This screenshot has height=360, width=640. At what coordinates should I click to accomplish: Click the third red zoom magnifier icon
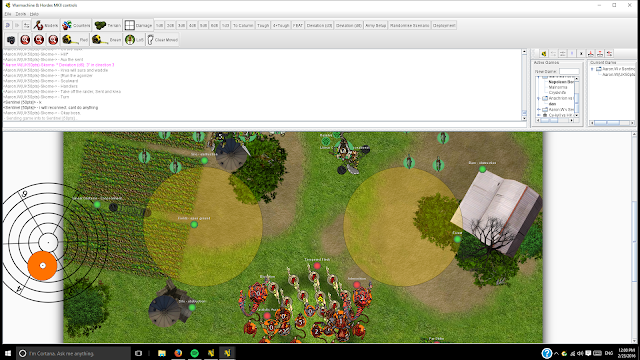point(53,40)
